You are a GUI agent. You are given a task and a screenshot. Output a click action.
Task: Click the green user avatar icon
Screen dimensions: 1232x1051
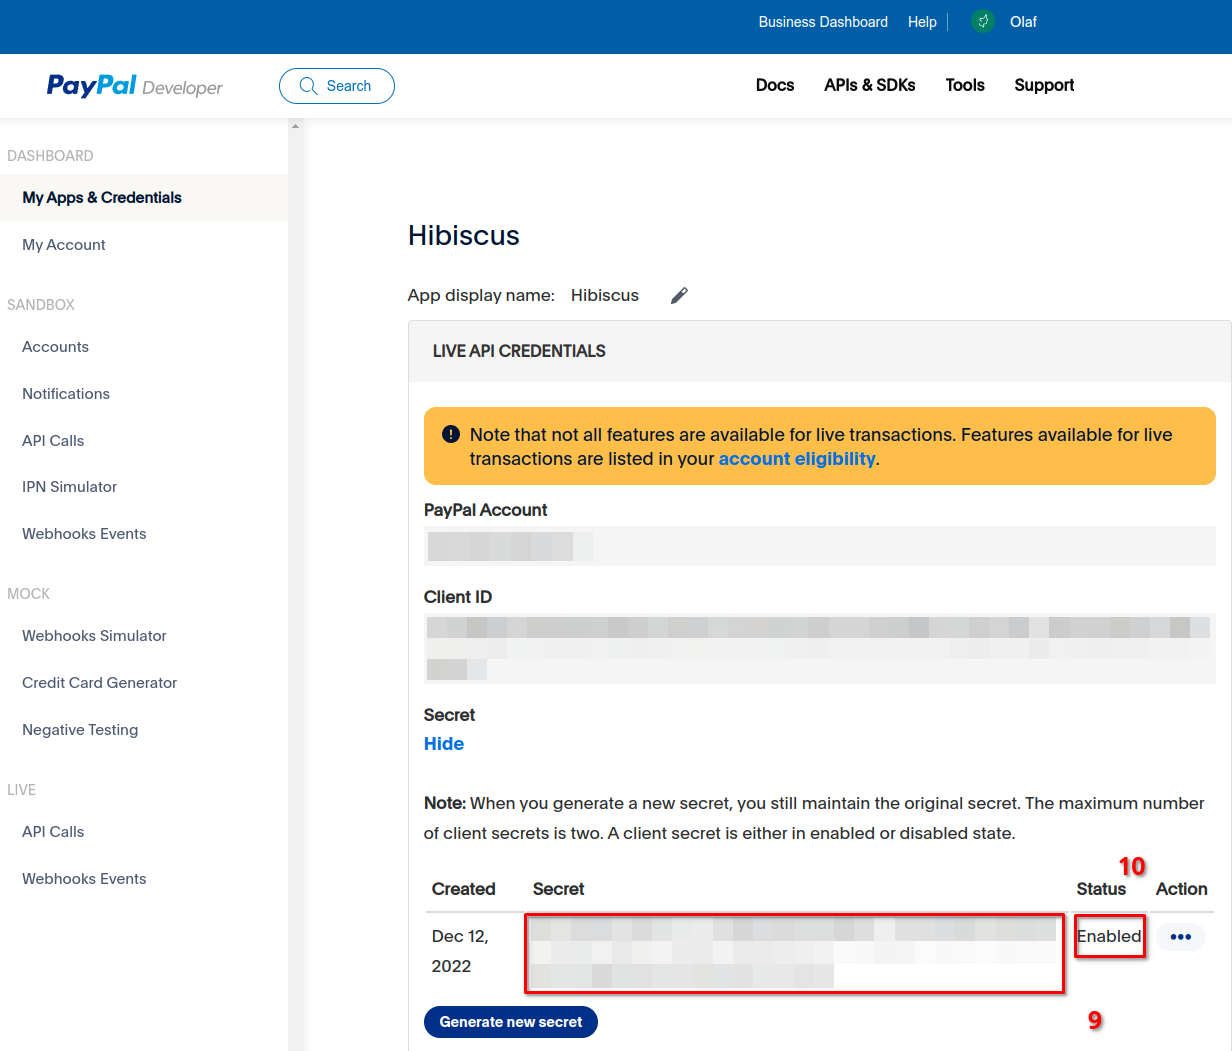click(983, 21)
